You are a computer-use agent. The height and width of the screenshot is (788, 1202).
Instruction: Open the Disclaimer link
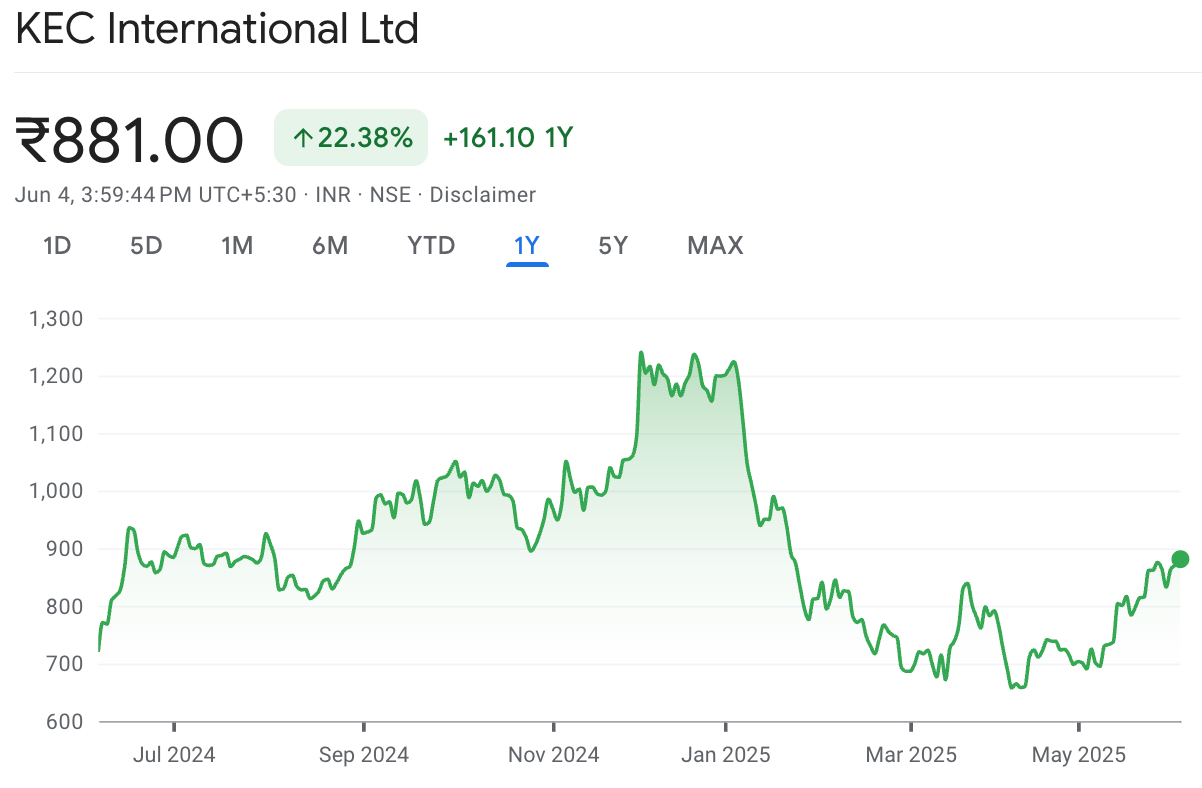[x=483, y=195]
